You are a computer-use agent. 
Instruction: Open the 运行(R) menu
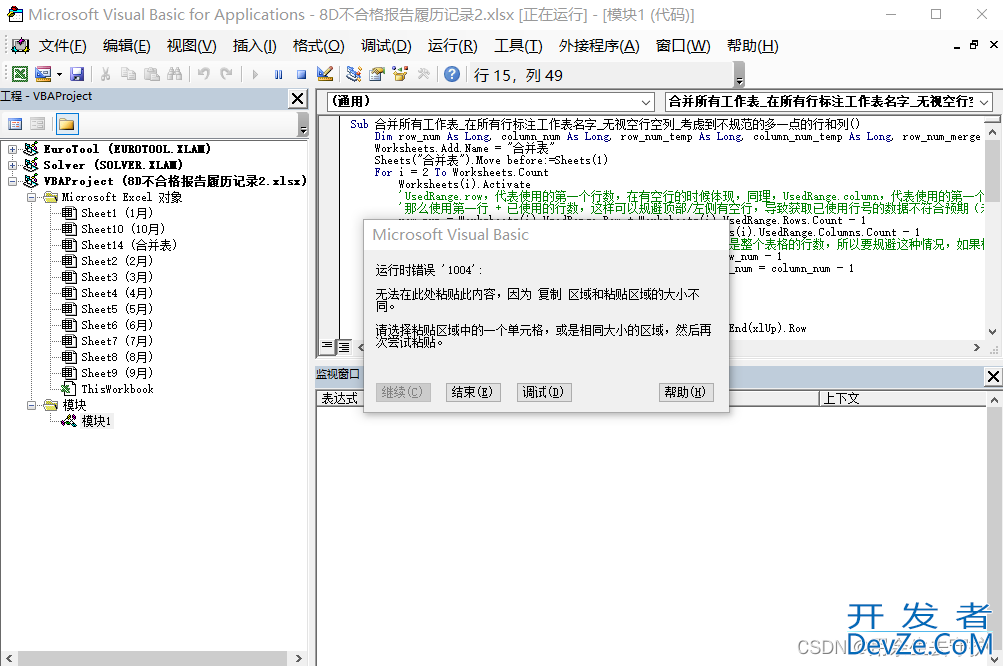coord(452,46)
